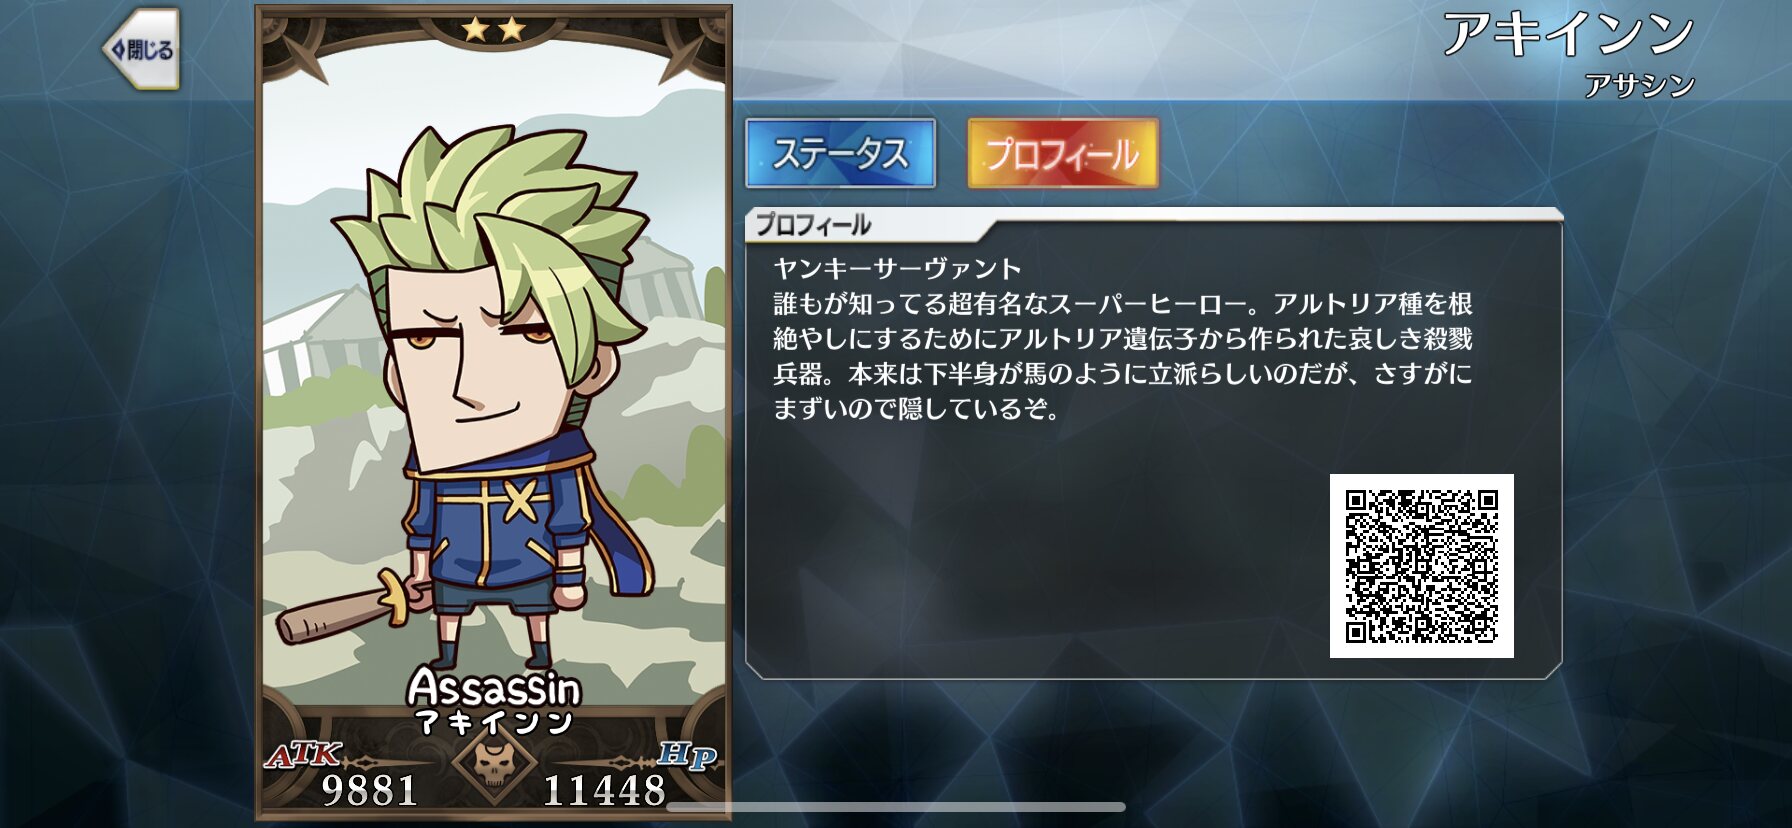Click the katakana name on card bottom
Viewport: 1792px width, 828px height.
tap(494, 722)
